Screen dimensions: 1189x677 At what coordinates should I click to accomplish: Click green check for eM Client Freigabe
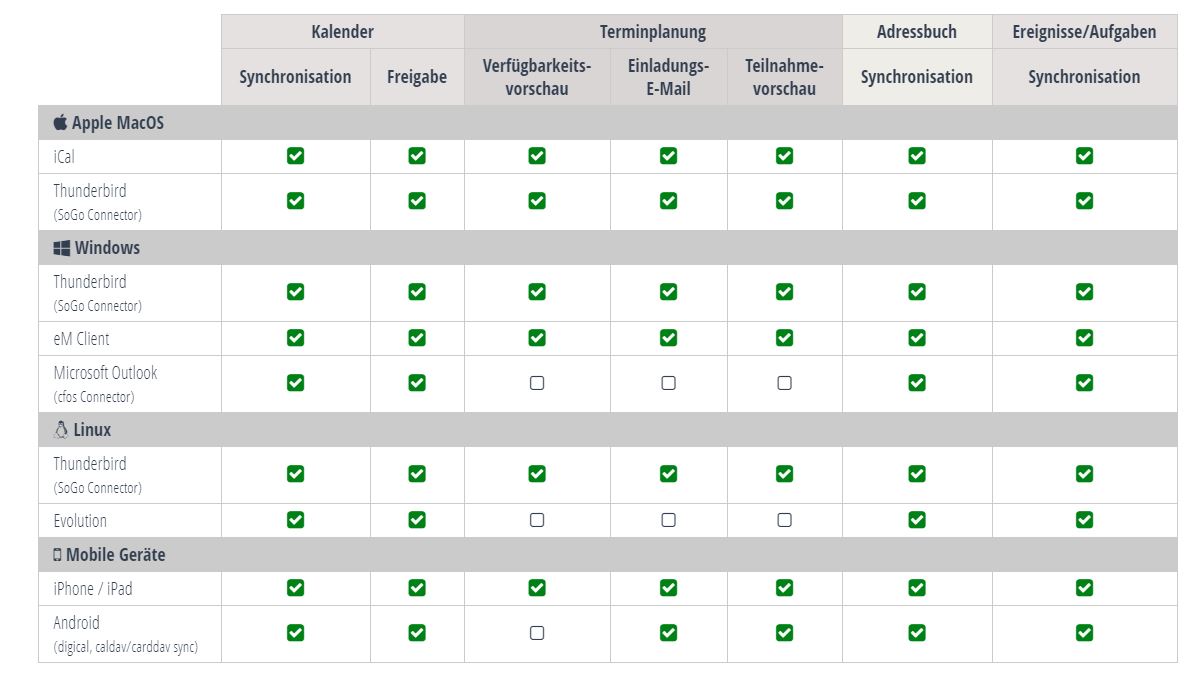tap(417, 338)
